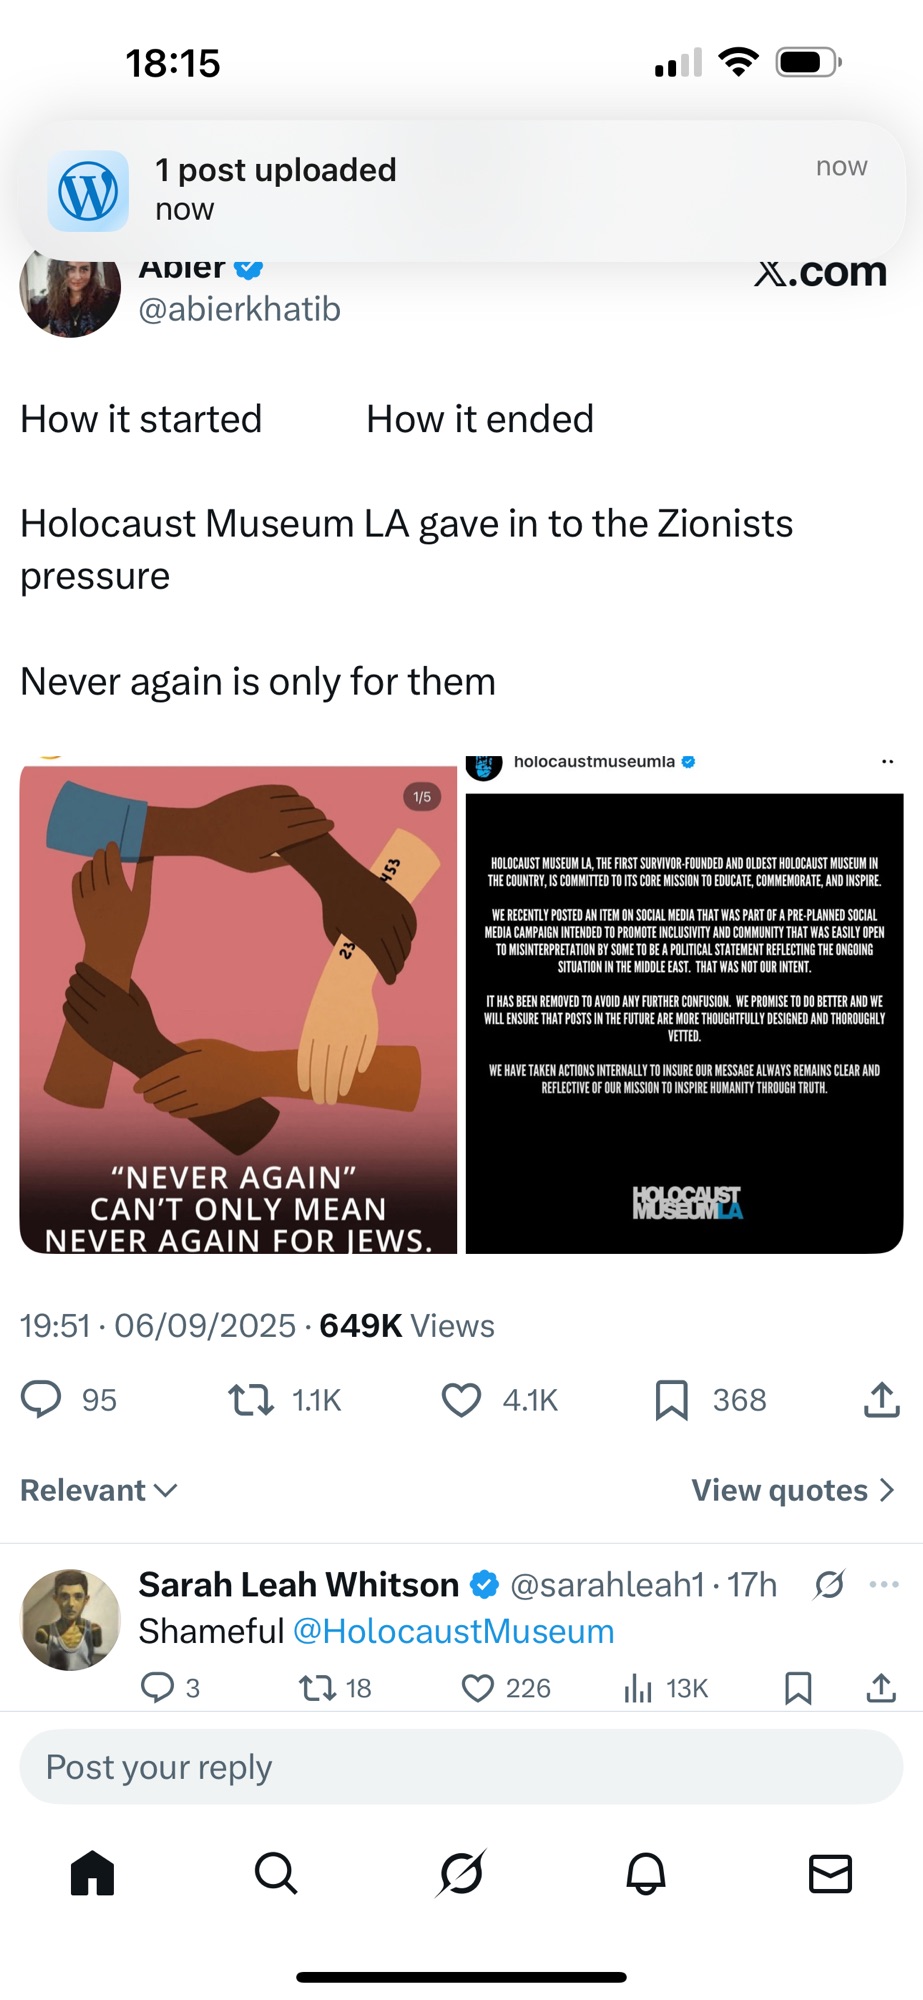
Task: Repost the main post with 1.1K reposts
Action: 251,1399
